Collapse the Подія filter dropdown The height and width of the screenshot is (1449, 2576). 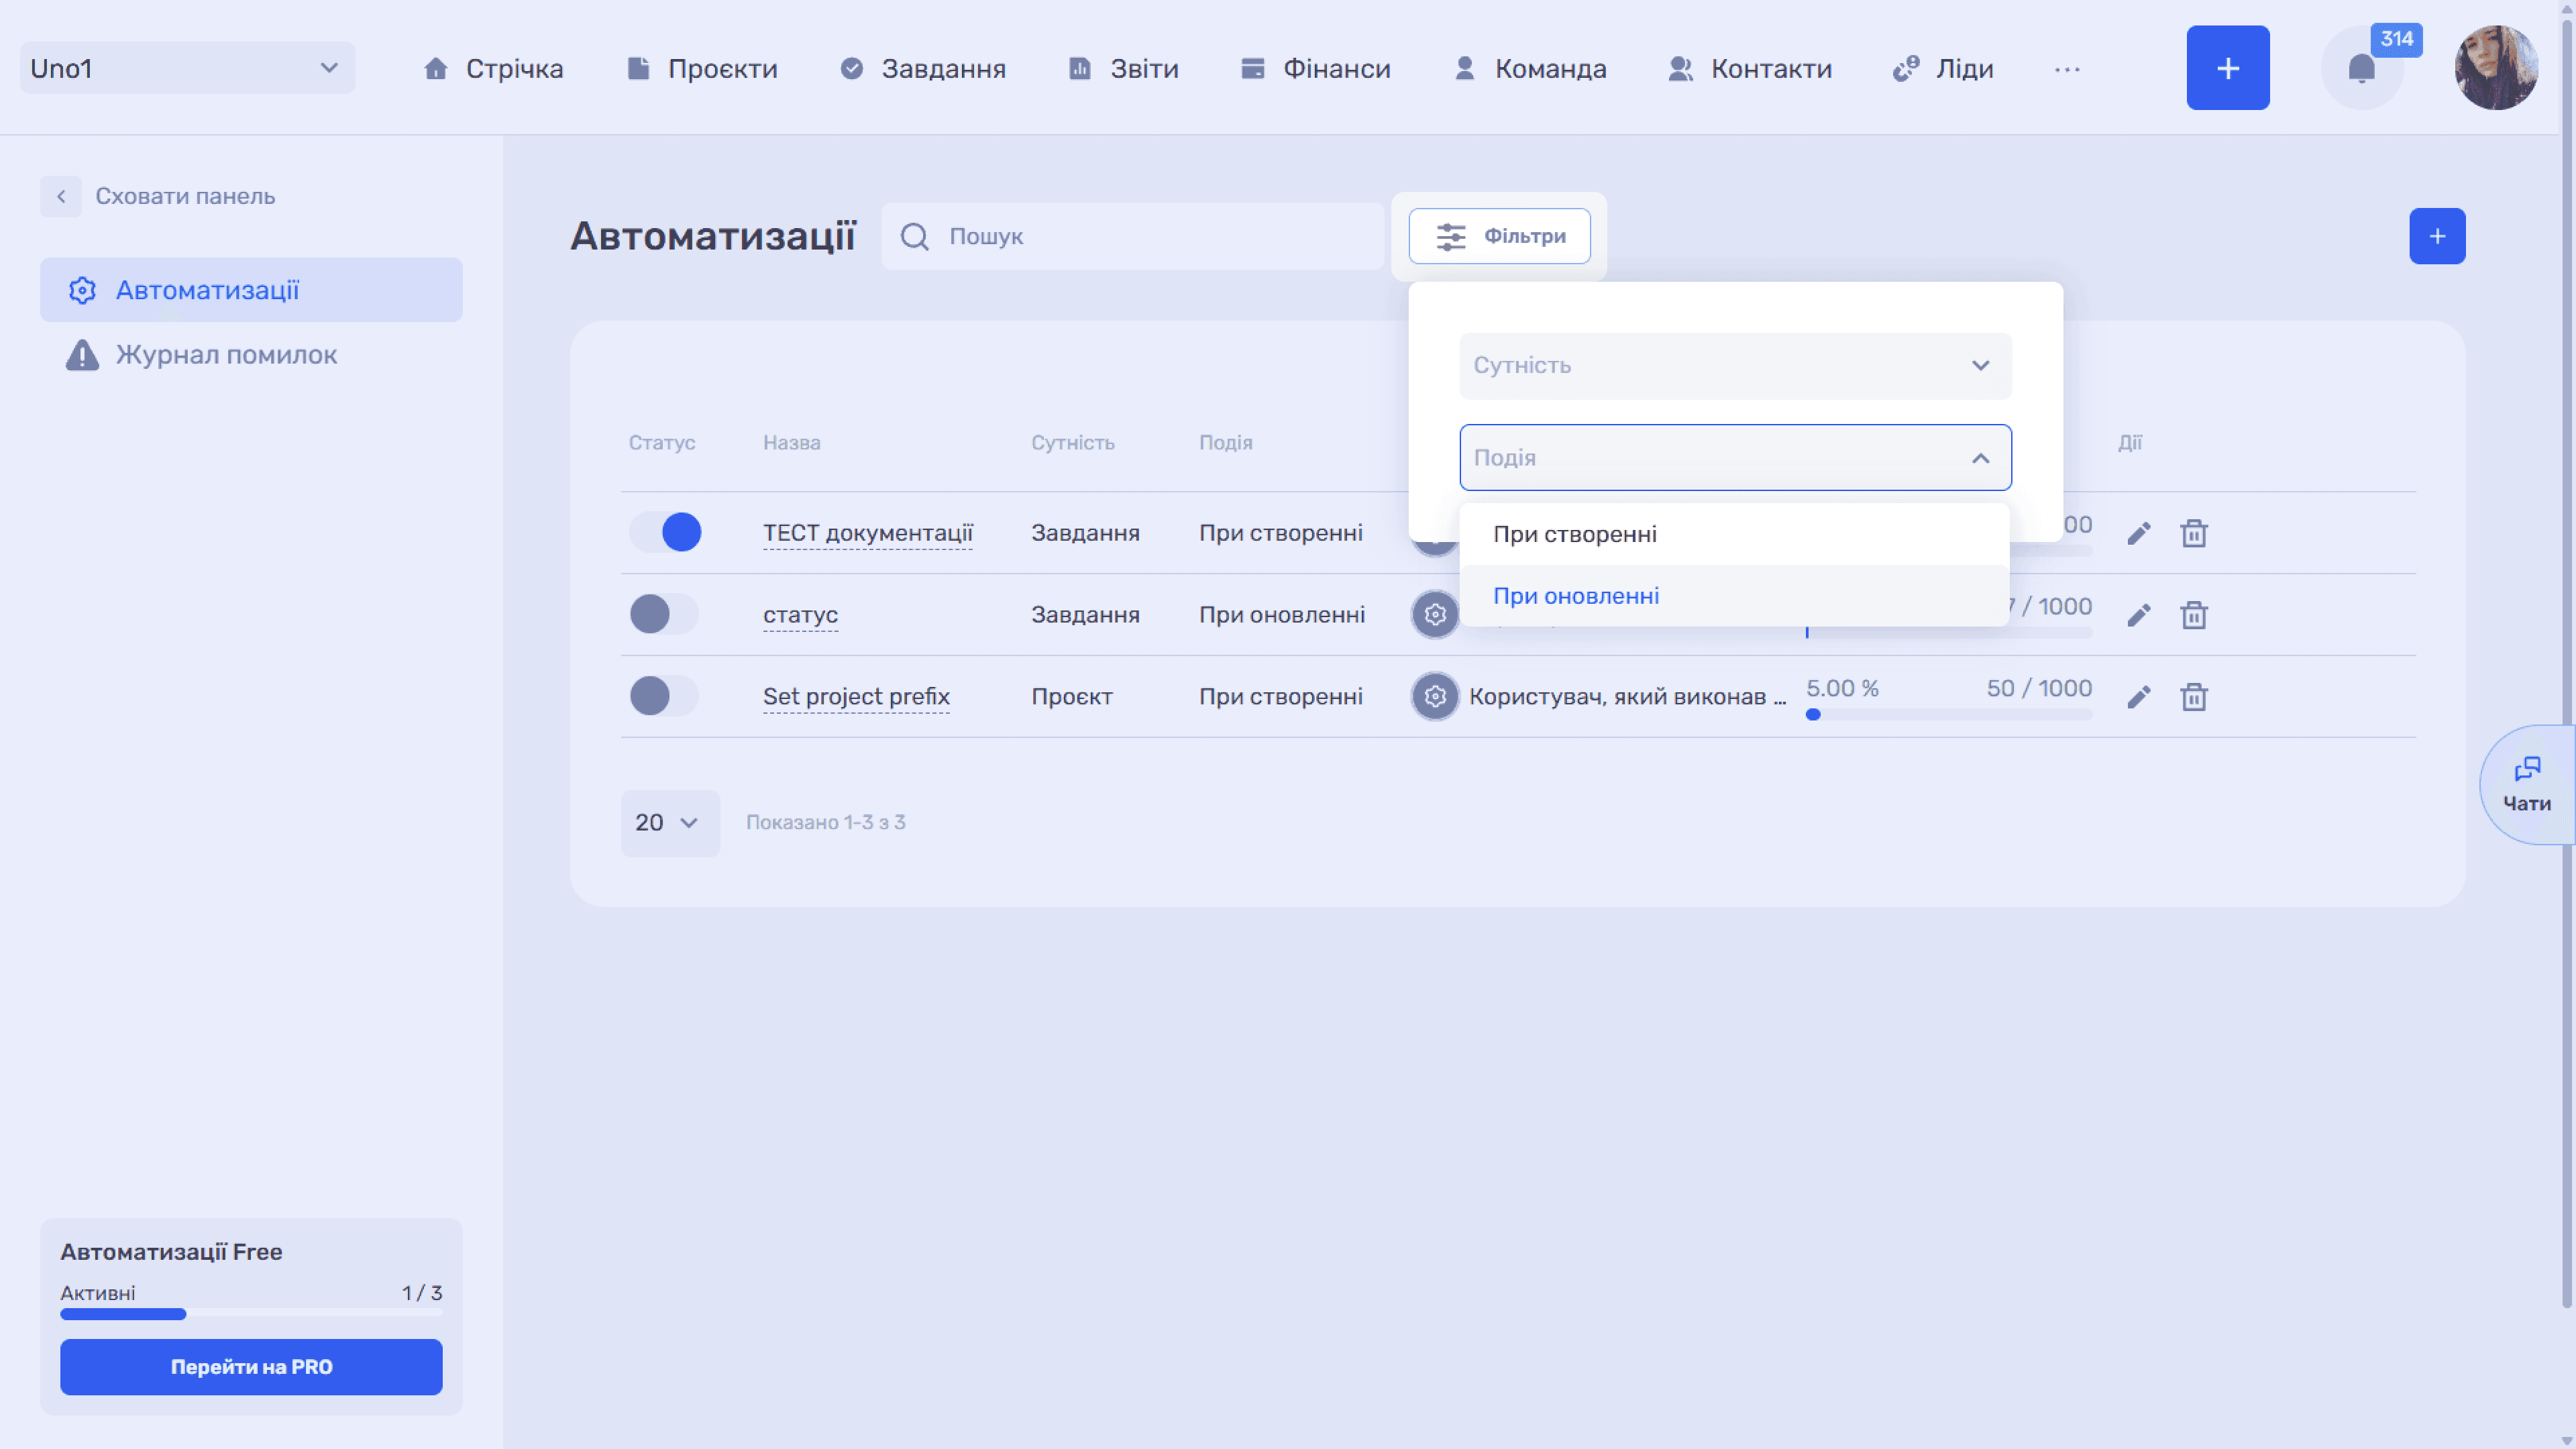[1735, 457]
